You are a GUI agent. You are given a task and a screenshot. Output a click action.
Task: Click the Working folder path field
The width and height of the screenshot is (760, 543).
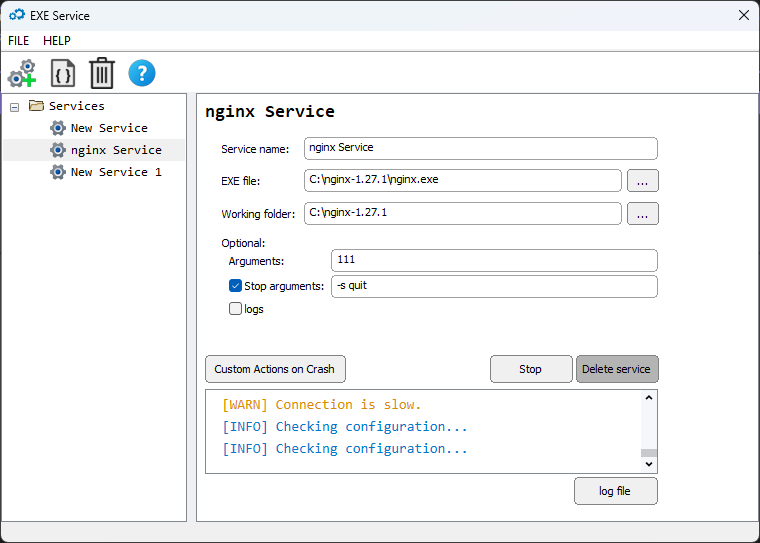coord(463,213)
